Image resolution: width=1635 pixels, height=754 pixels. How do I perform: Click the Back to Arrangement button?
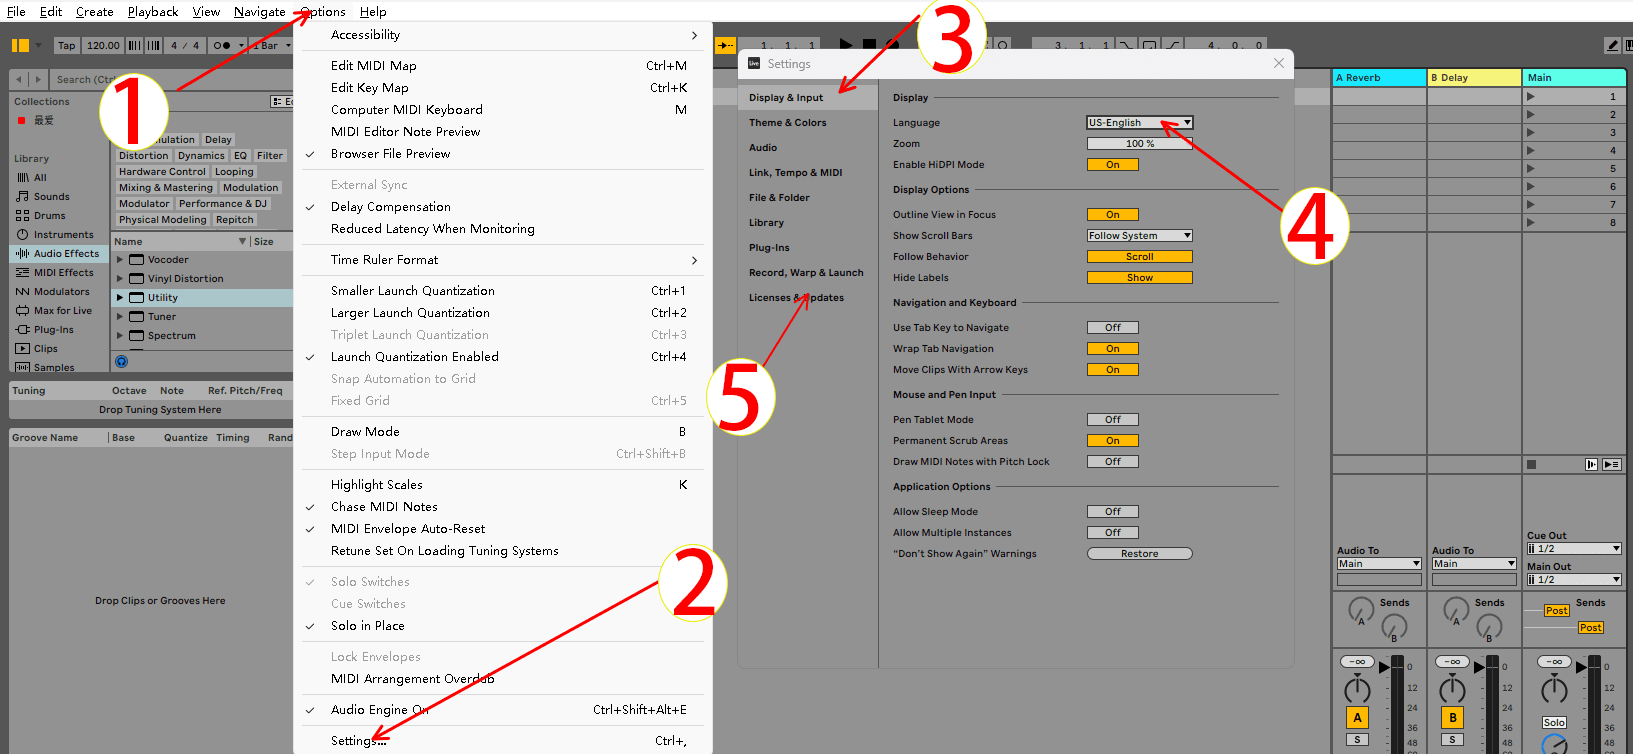click(1592, 465)
